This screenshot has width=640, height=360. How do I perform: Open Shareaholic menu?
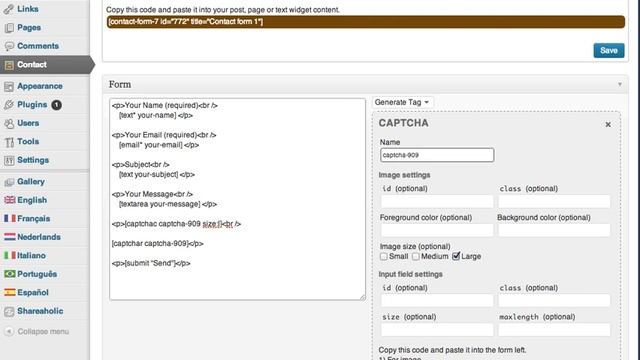(x=40, y=311)
